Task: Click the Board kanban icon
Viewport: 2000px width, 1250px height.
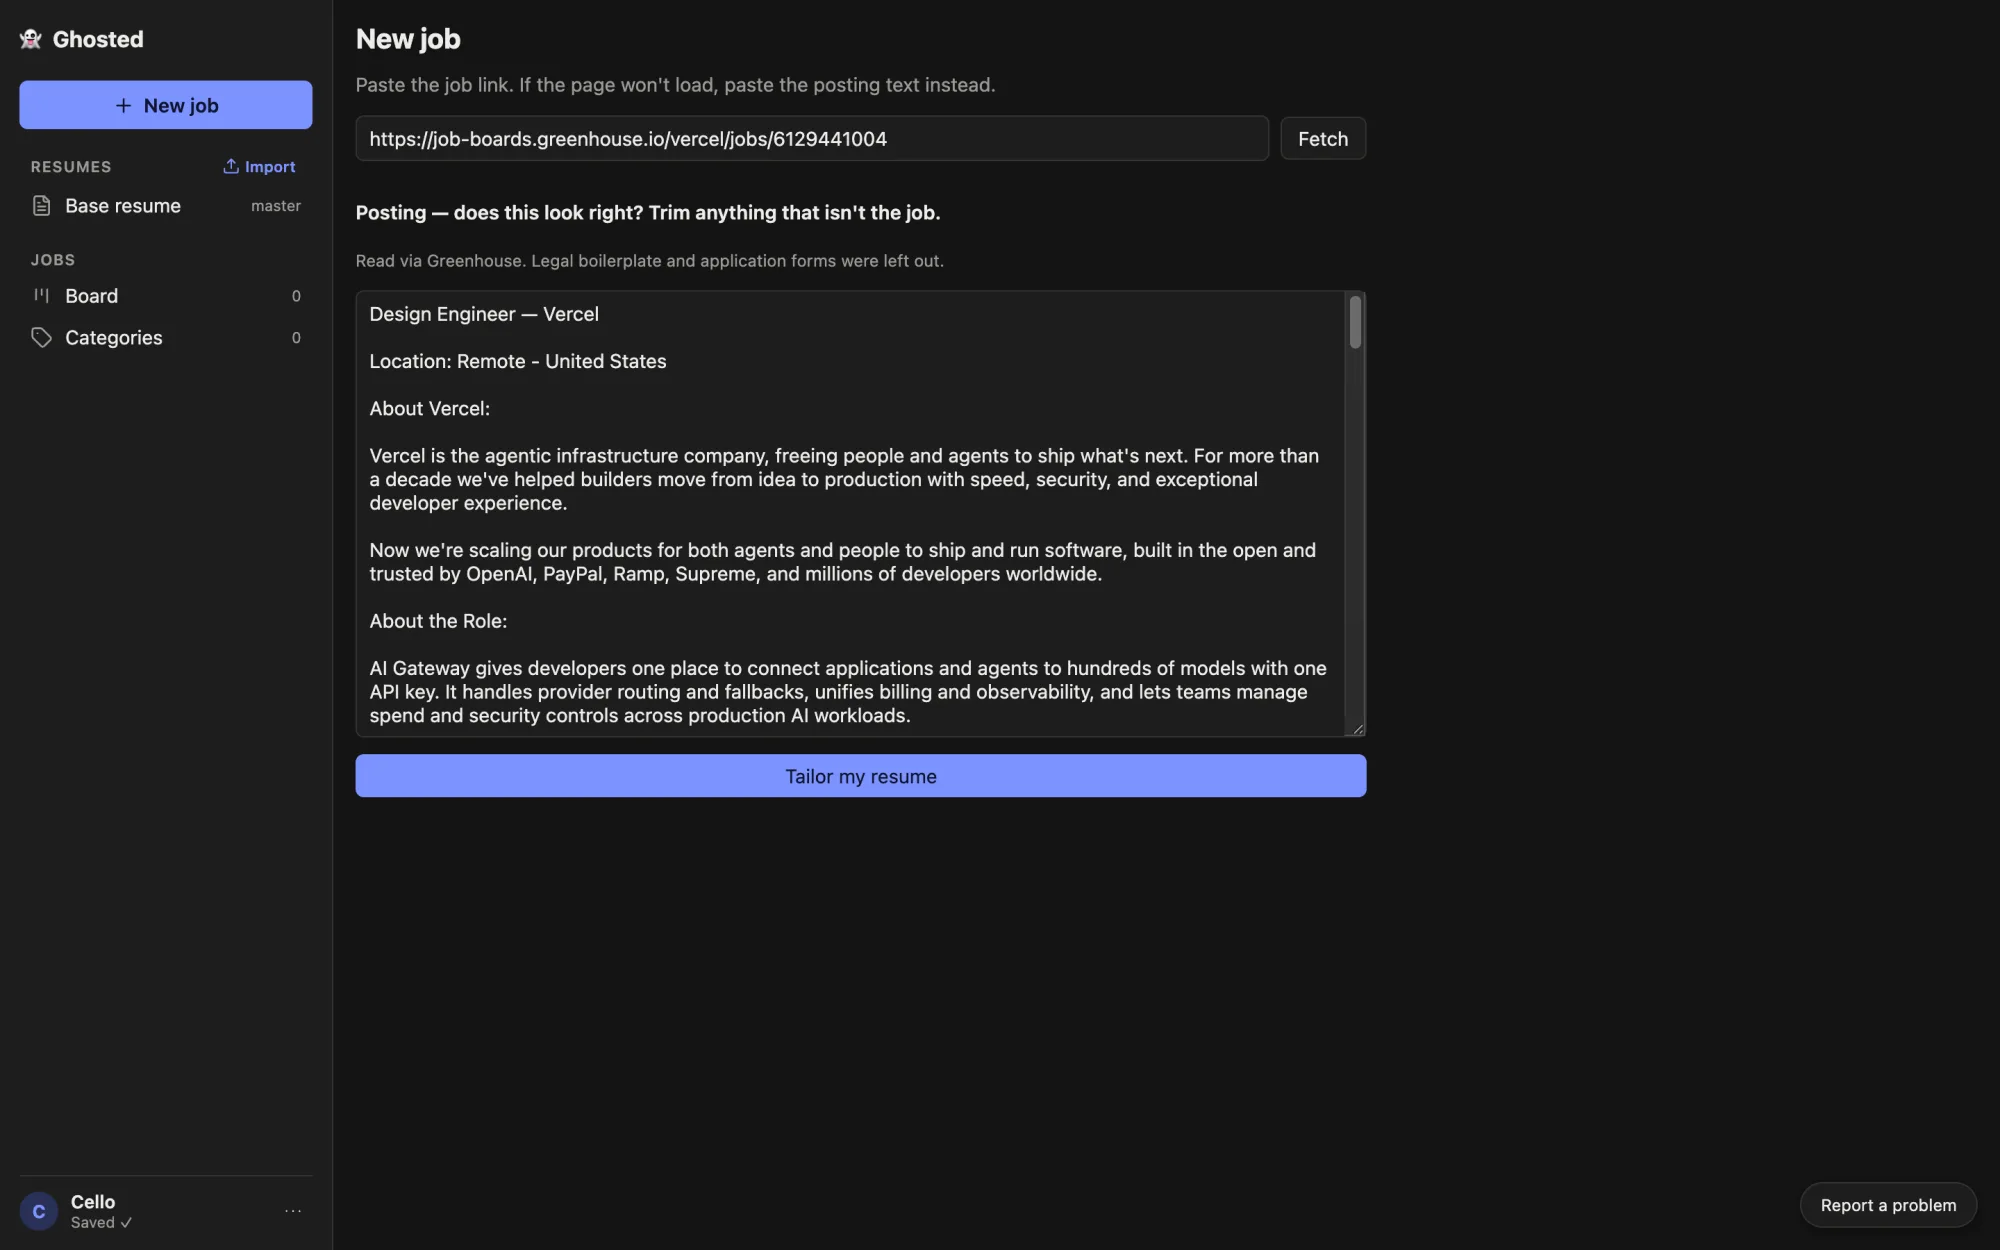Action: 41,295
